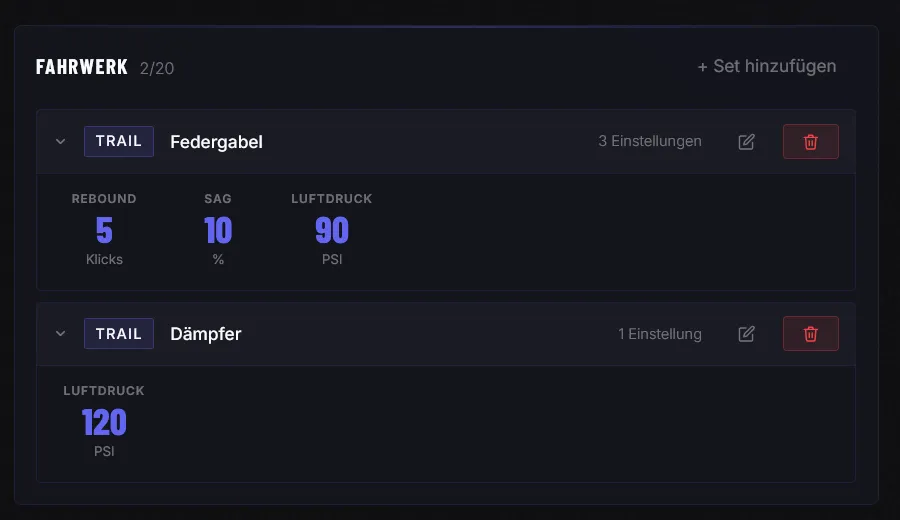The height and width of the screenshot is (520, 900).
Task: Collapse the Dämpfer set chevron
Action: [x=60, y=334]
